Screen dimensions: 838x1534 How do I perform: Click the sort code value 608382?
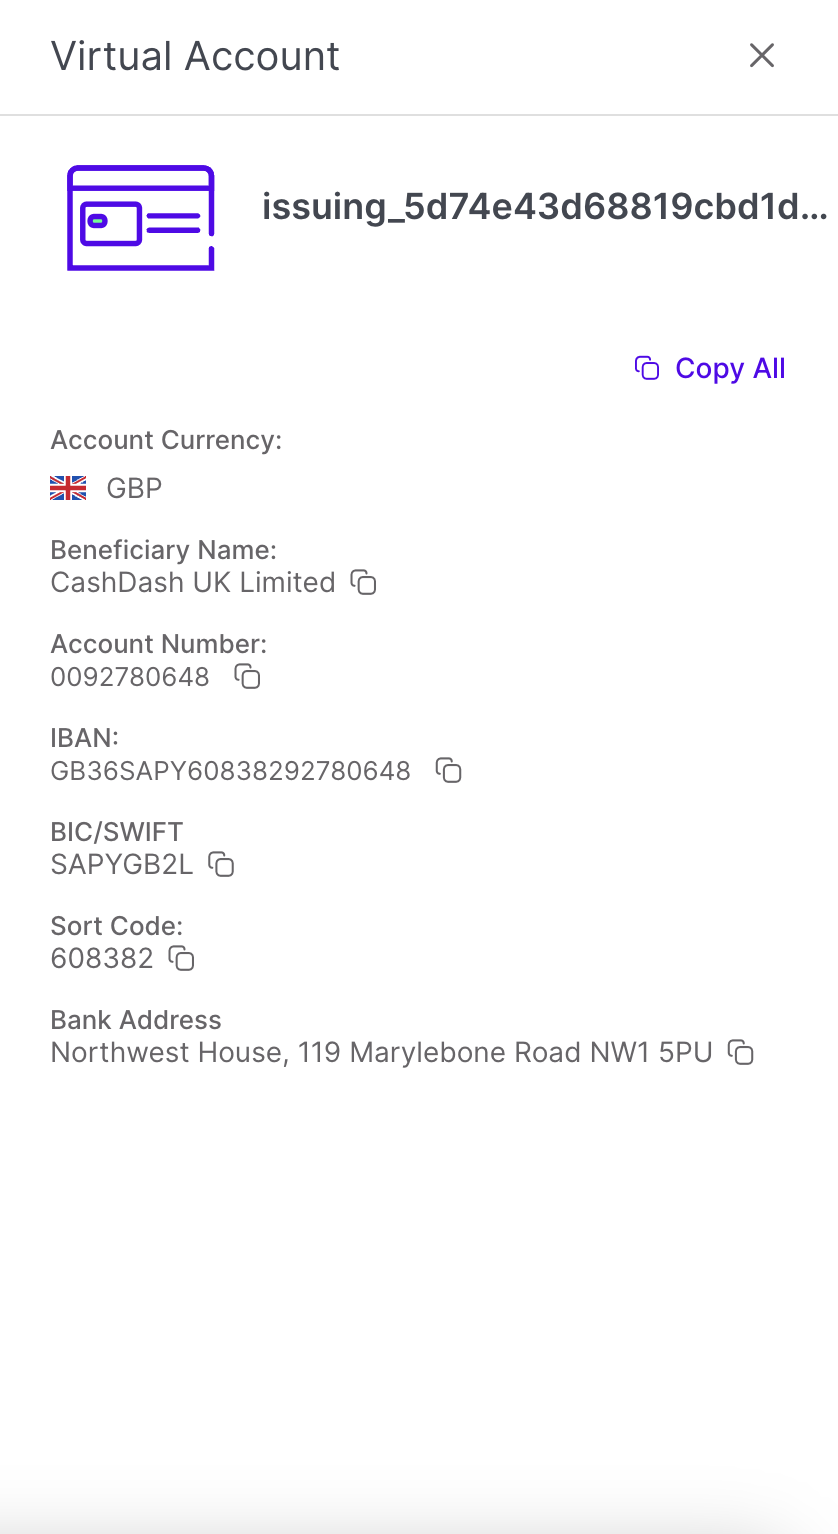(102, 959)
